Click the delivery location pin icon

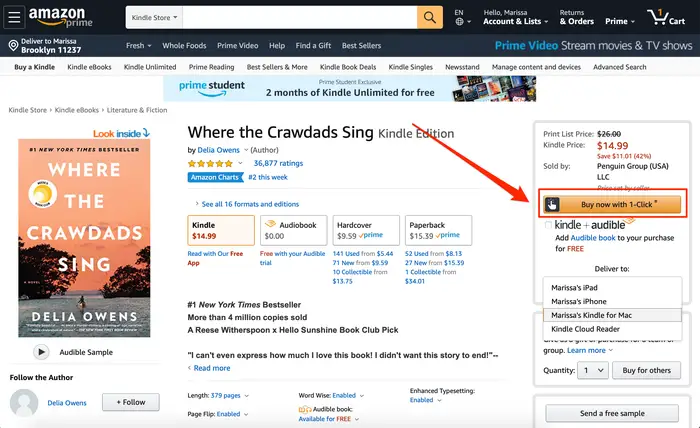click(13, 46)
